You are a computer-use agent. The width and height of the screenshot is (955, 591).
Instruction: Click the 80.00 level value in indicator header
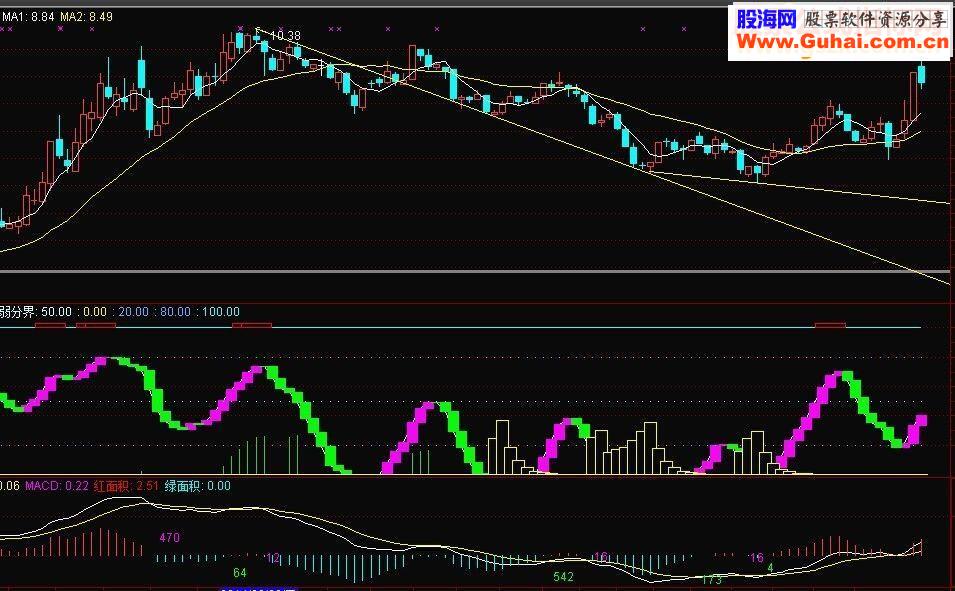pyautogui.click(x=175, y=311)
